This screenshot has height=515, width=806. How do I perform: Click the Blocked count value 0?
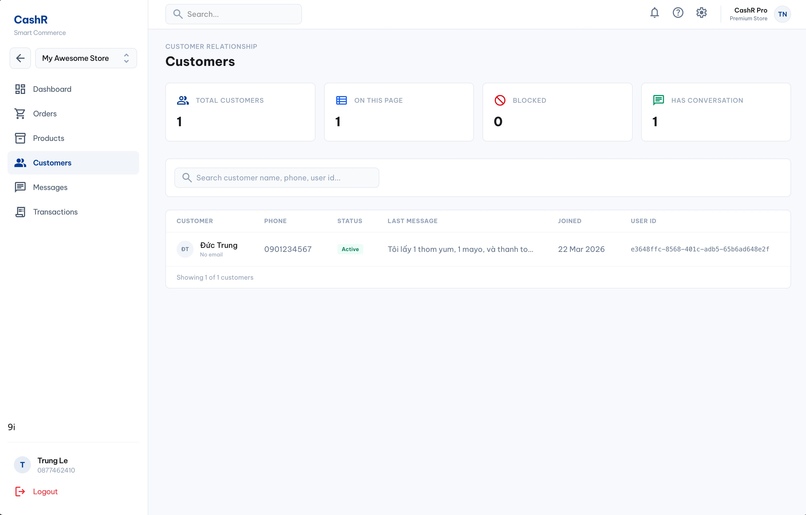[x=498, y=122]
